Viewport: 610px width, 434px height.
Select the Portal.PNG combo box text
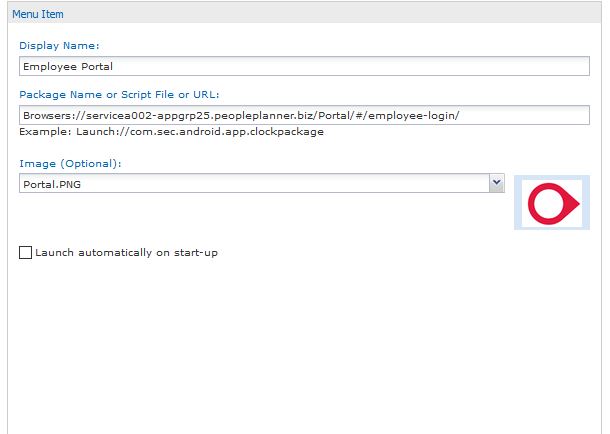pyautogui.click(x=60, y=184)
